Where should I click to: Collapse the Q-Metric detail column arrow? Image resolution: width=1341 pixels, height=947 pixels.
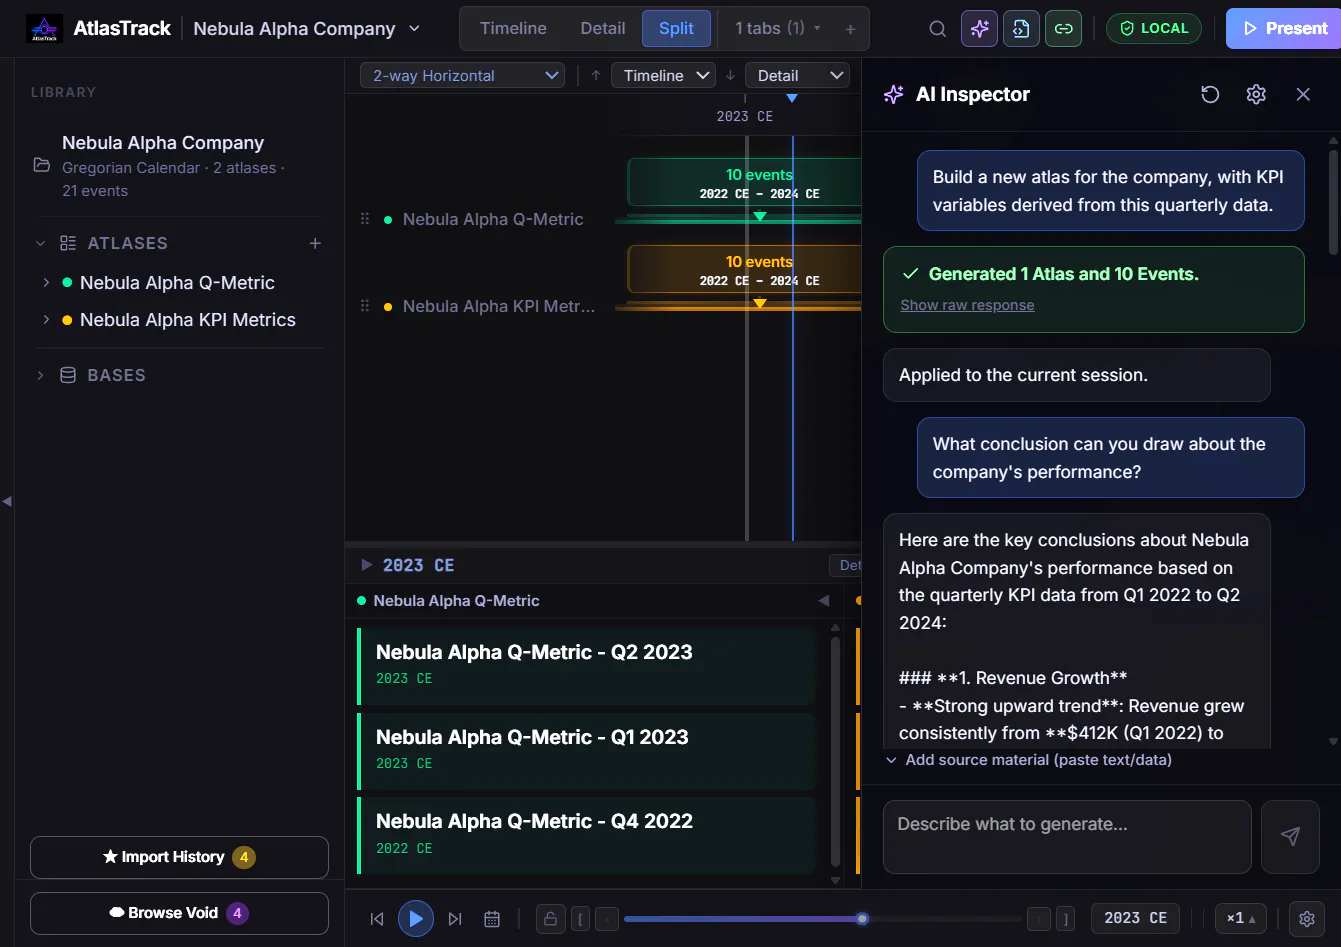(x=824, y=601)
